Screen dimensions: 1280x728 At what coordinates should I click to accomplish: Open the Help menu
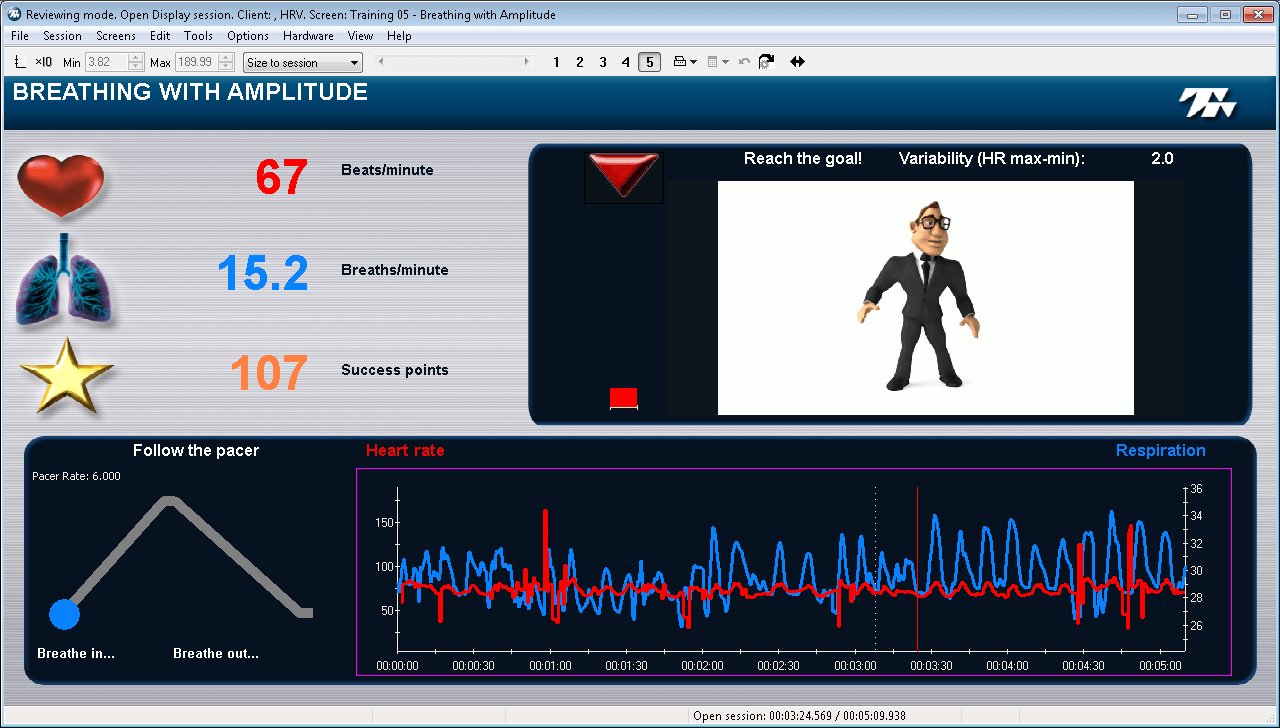(x=399, y=36)
